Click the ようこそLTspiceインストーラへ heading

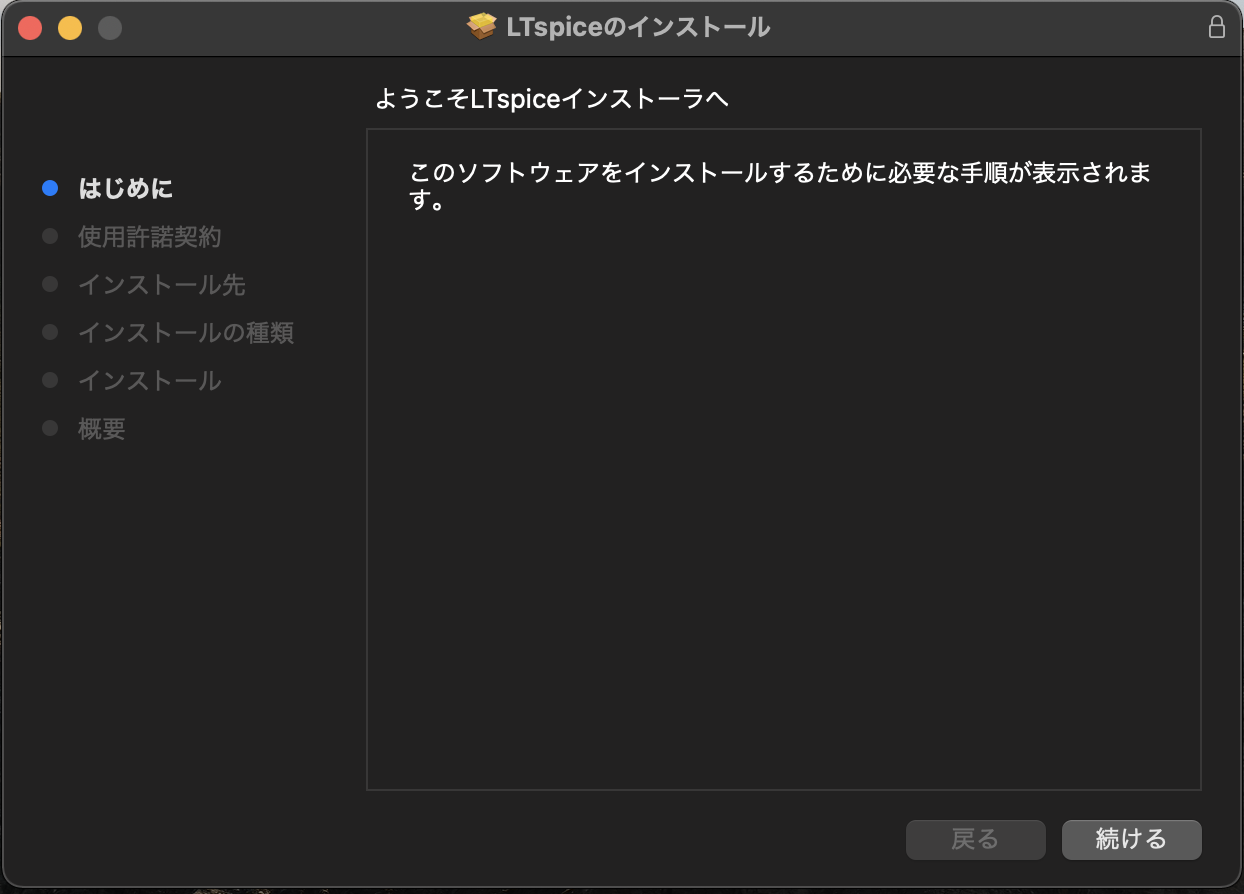point(552,99)
